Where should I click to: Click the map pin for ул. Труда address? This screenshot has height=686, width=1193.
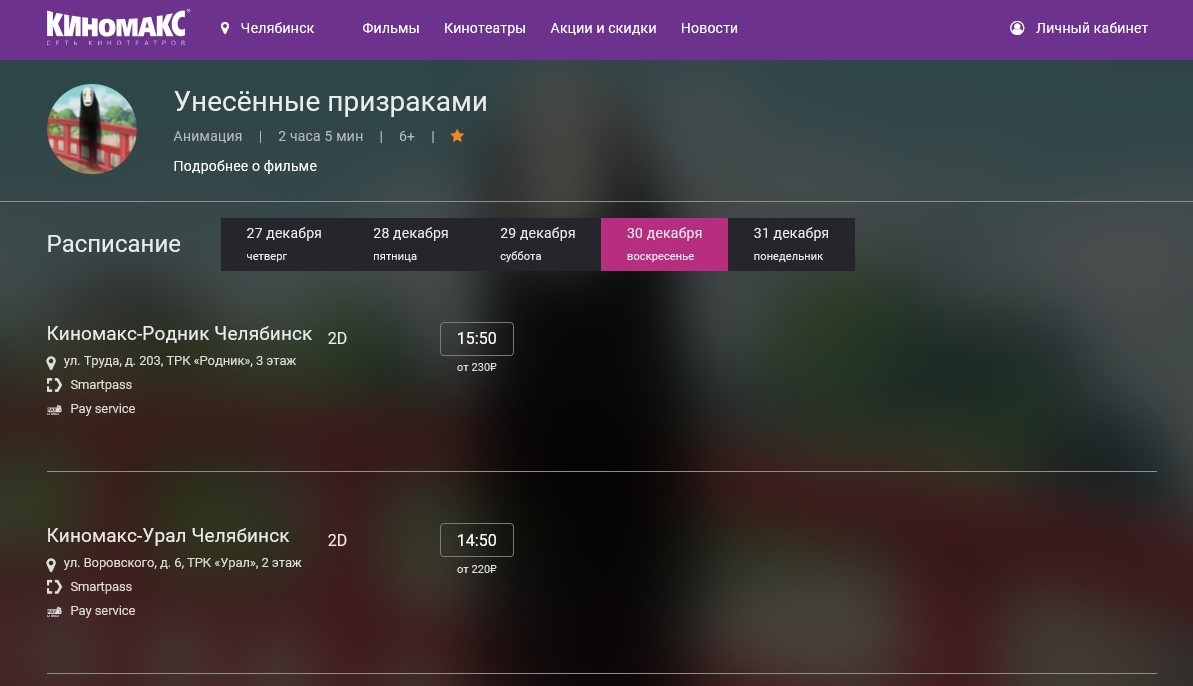click(51, 363)
